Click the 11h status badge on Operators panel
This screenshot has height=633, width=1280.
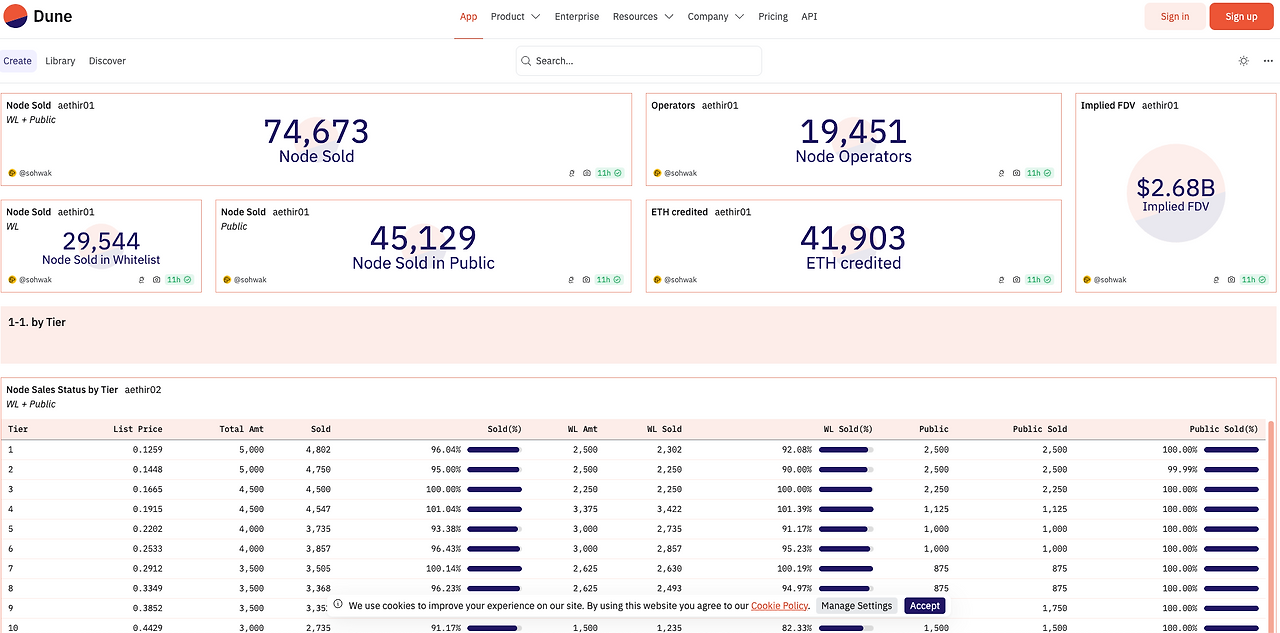point(1038,173)
